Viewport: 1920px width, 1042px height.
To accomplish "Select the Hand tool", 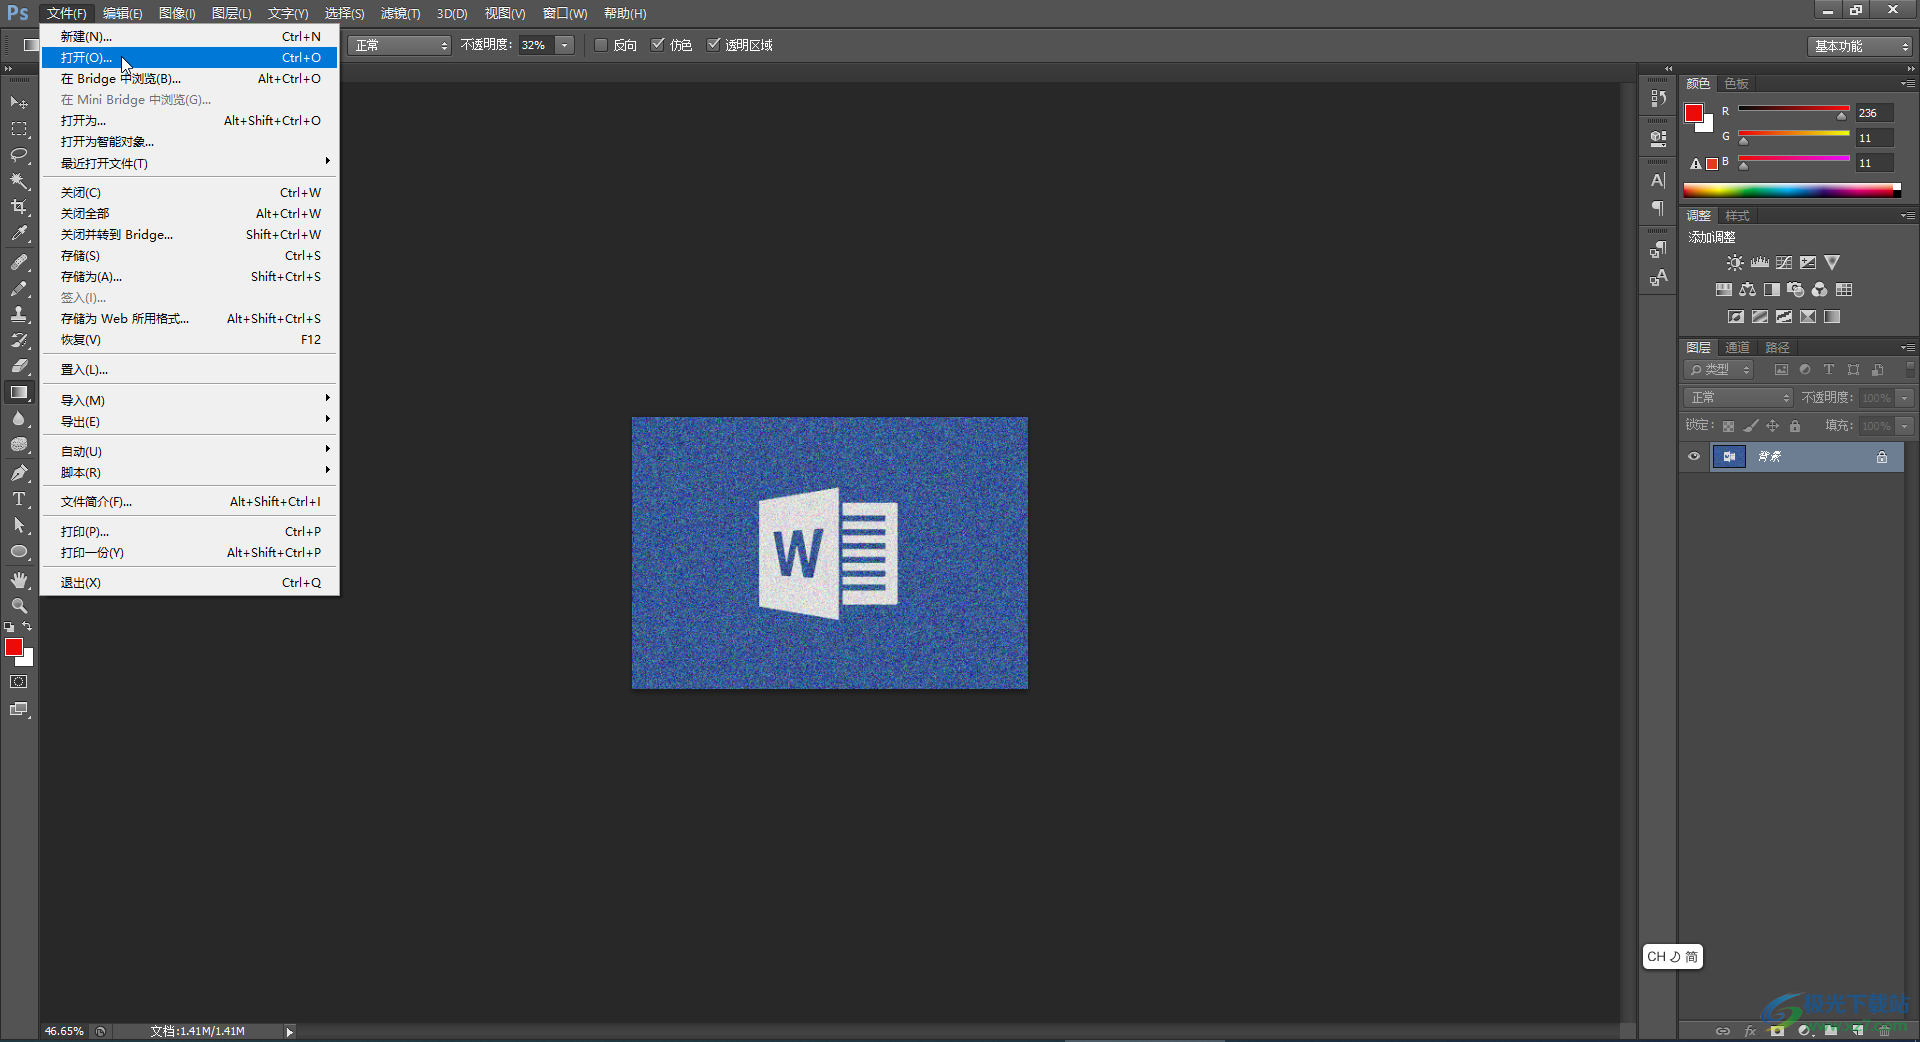I will (x=19, y=580).
